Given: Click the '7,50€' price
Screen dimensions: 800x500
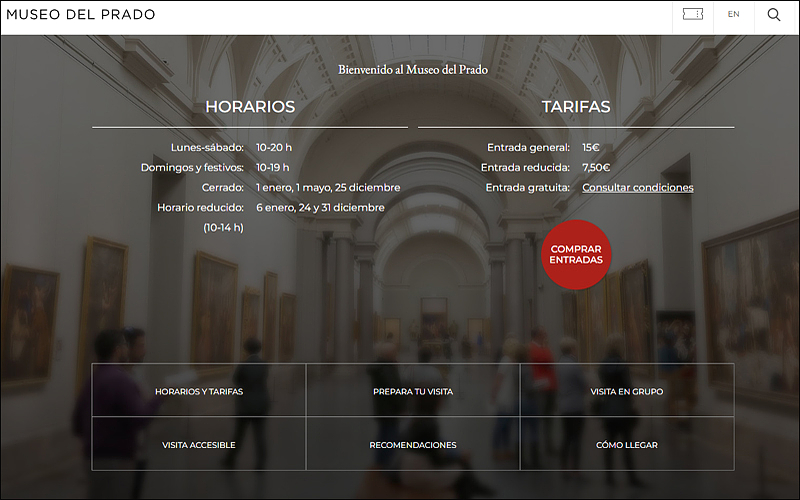Looking at the screenshot, I should click(x=596, y=167).
